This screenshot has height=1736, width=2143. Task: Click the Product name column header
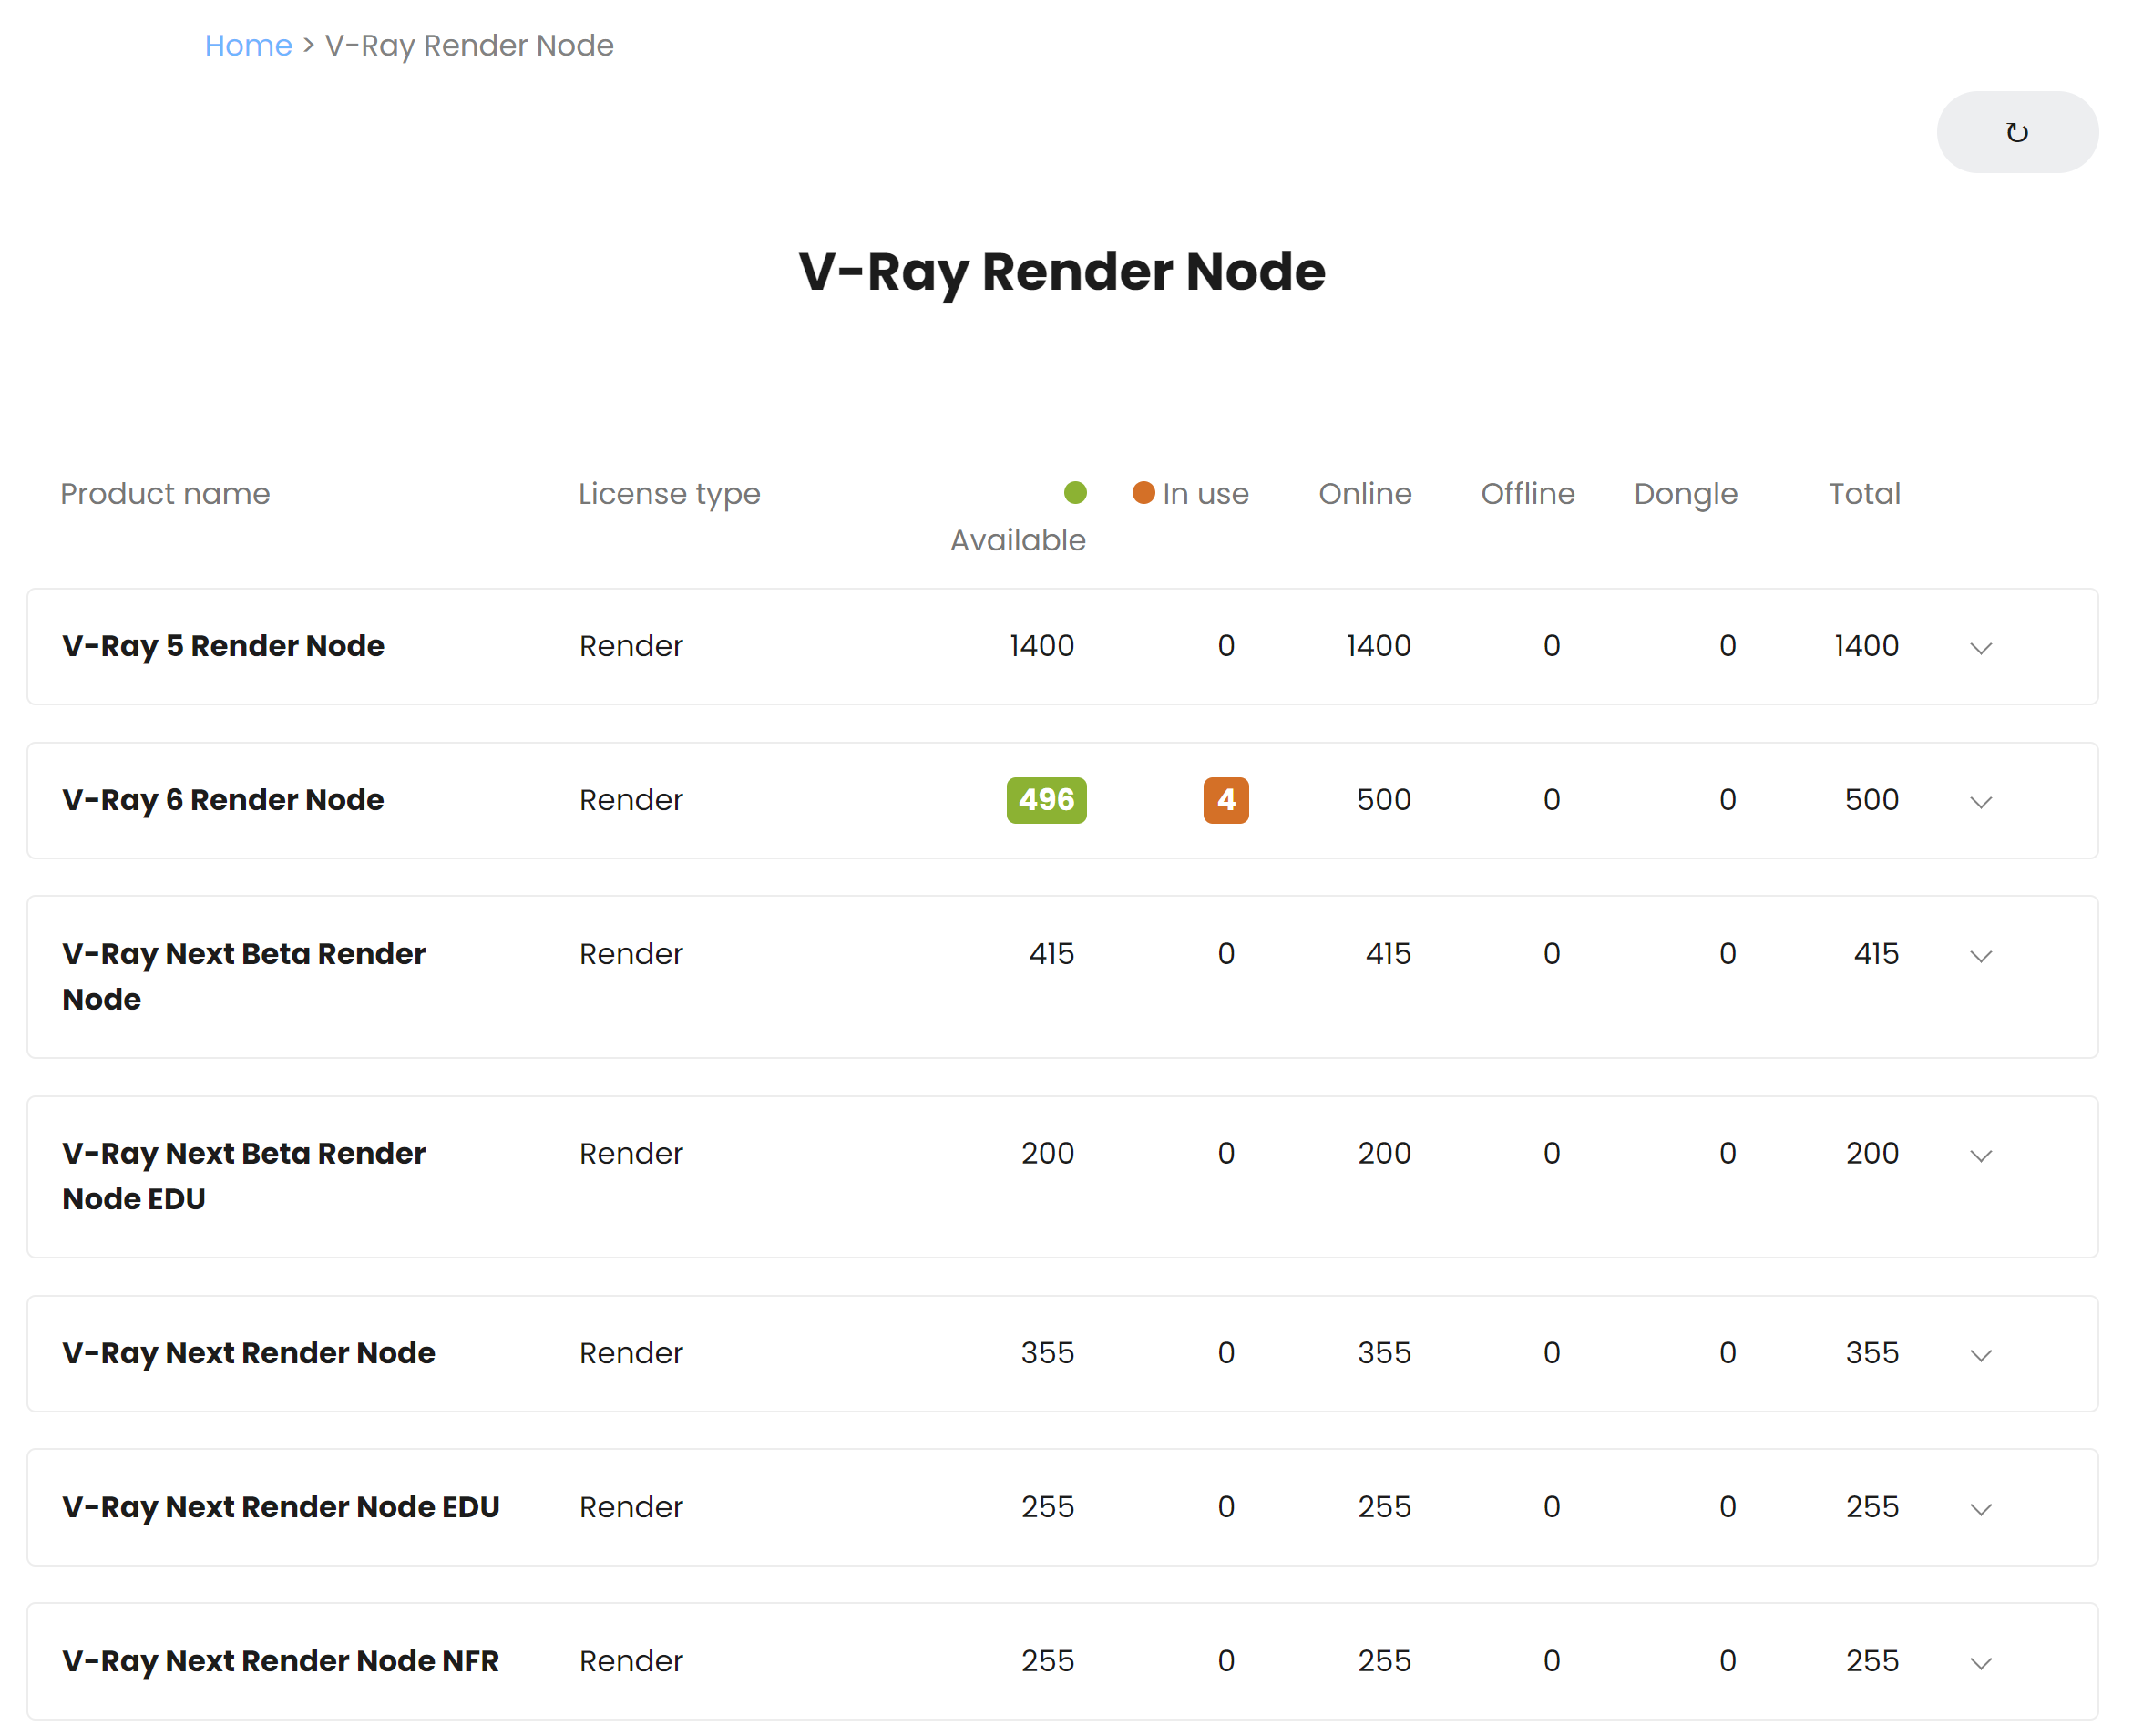point(165,493)
